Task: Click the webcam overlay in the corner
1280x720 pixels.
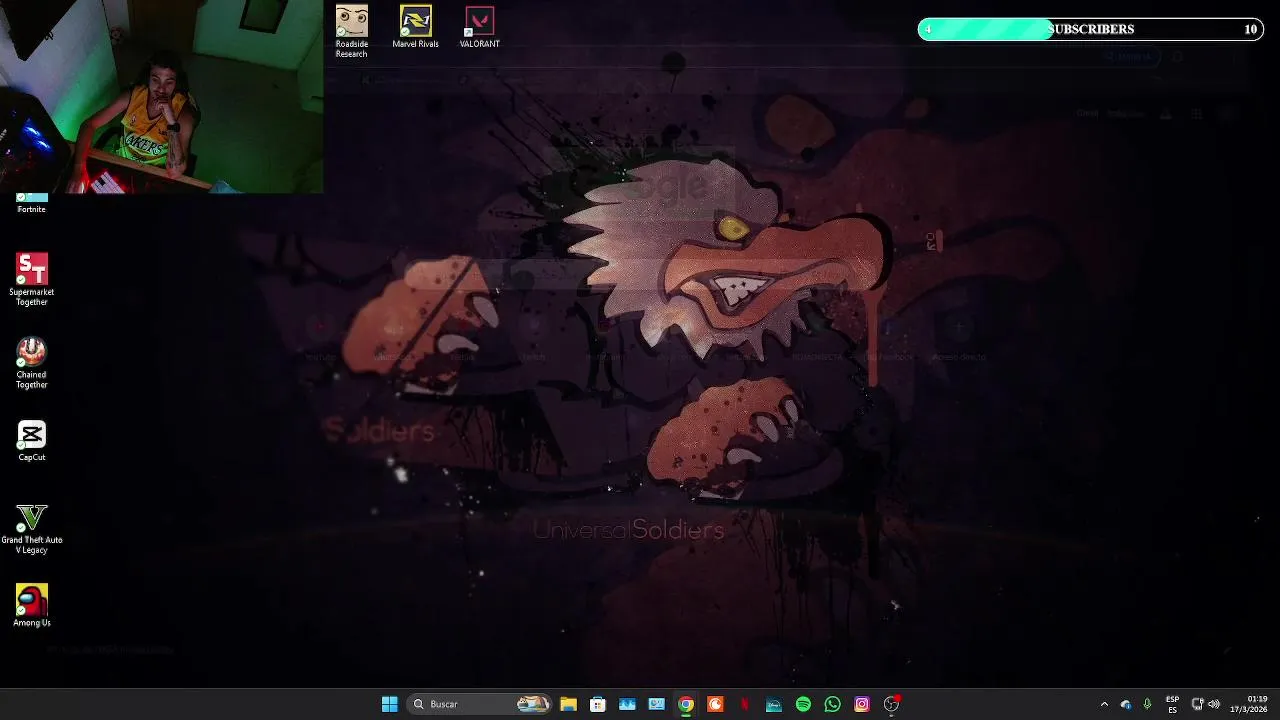Action: [x=161, y=96]
